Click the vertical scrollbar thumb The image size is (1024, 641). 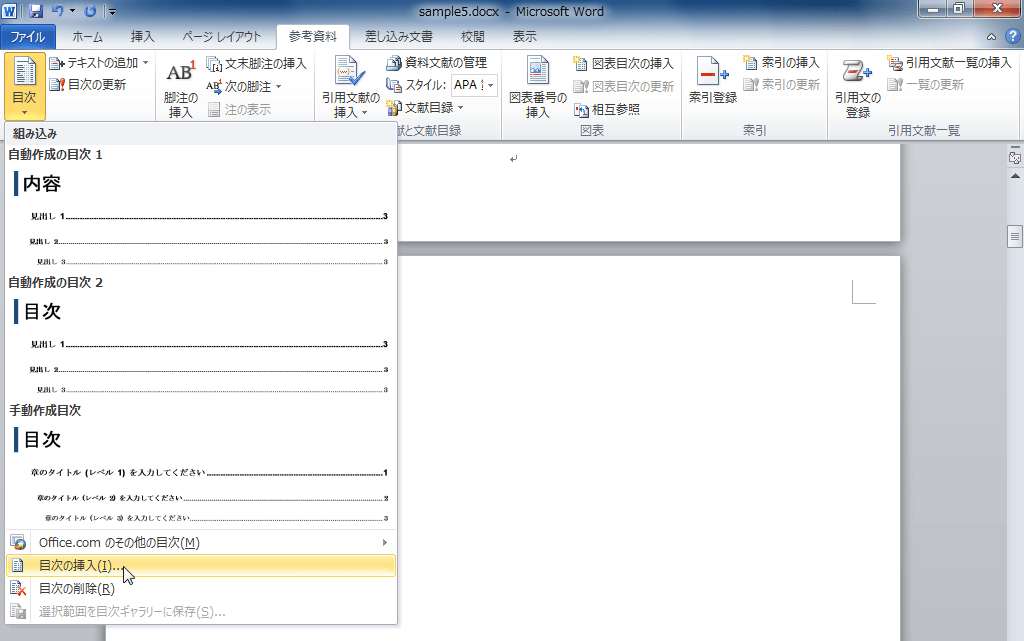point(1015,236)
